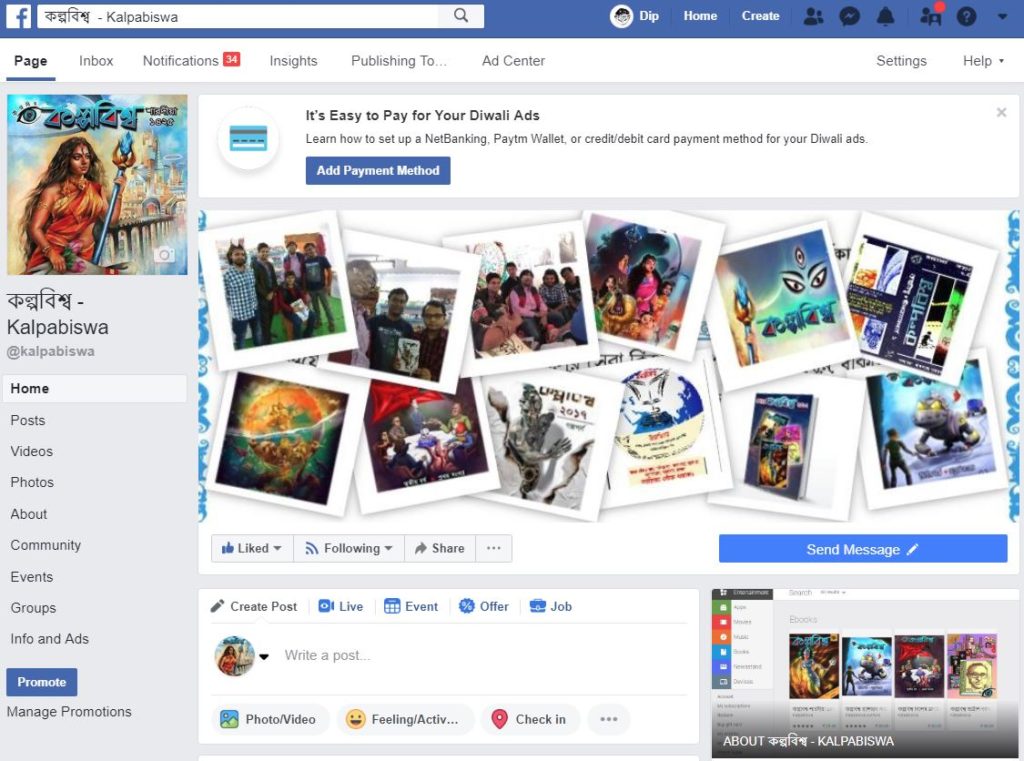
Task: Switch to the Insights tab
Action: (x=293, y=61)
